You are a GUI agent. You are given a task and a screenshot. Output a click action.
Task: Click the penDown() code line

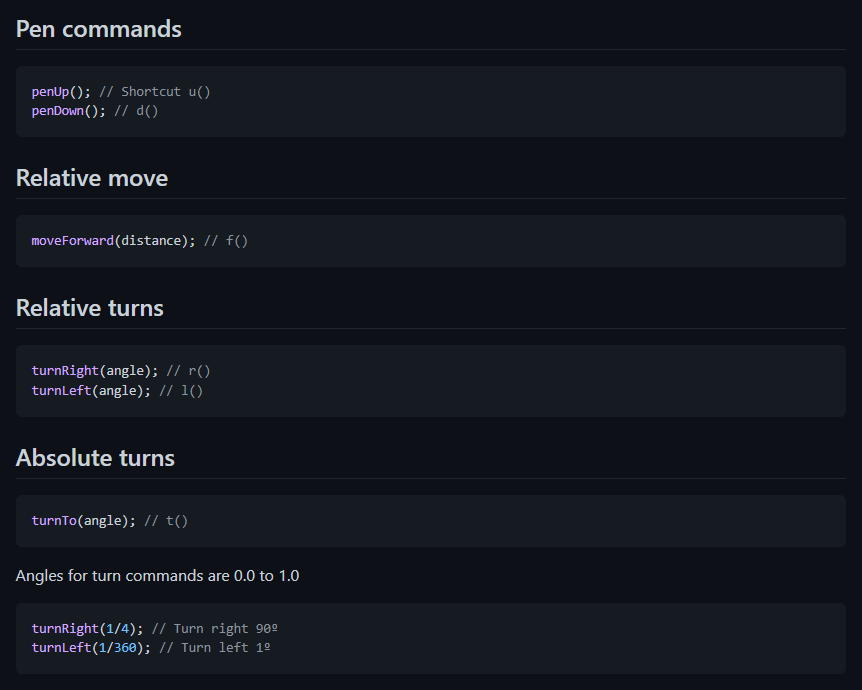(x=95, y=111)
